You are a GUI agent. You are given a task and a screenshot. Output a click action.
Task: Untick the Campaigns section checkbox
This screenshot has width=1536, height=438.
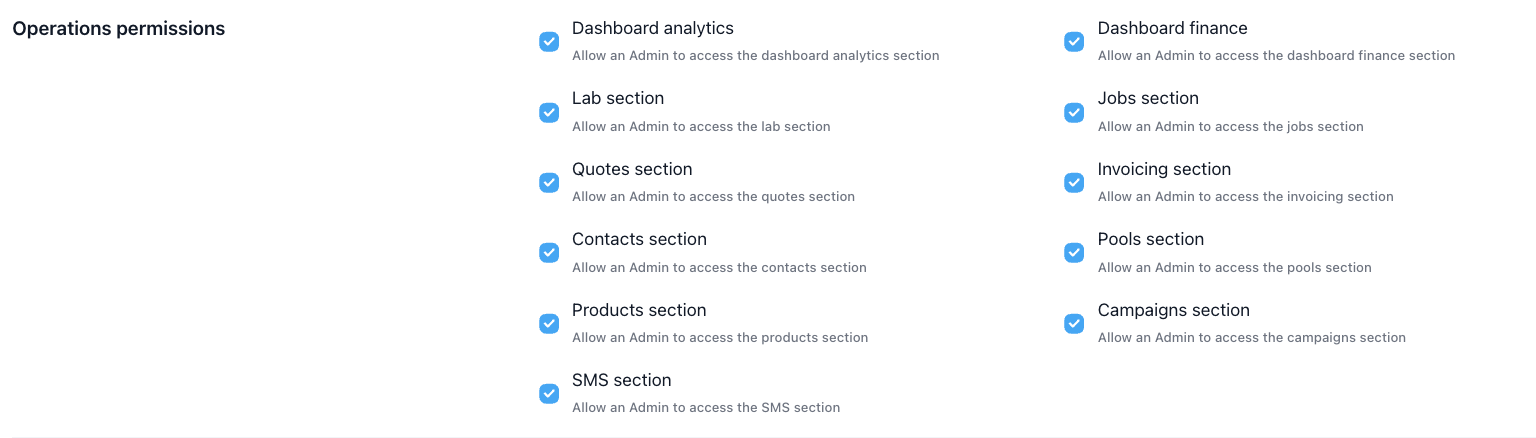[x=1074, y=324]
